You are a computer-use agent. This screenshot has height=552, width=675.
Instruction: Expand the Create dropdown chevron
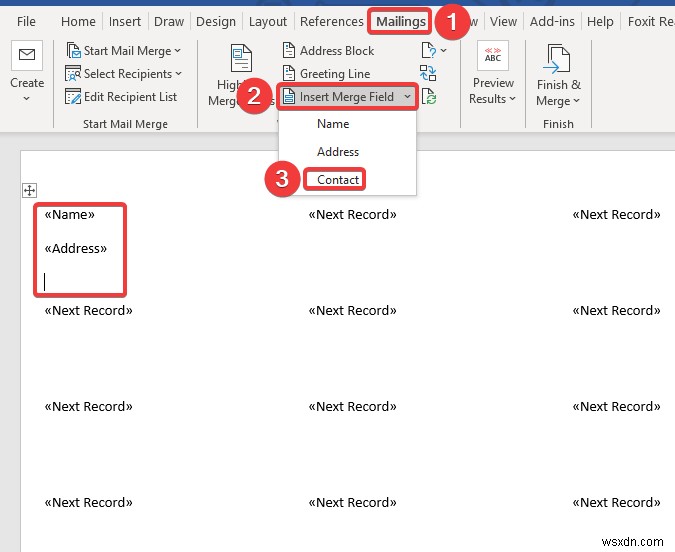pyautogui.click(x=27, y=99)
